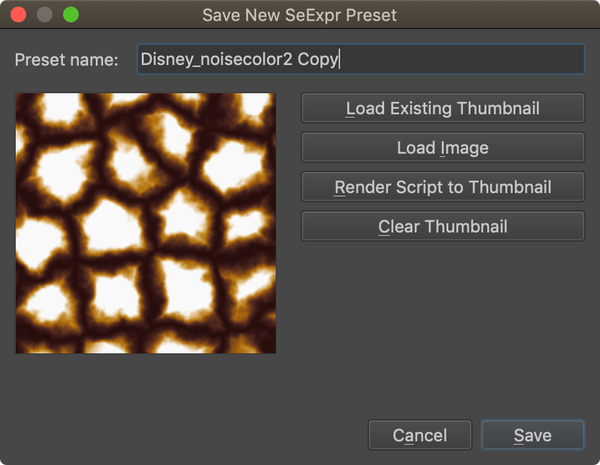Click the title bar right of the title
600x465 pixels.
500,15
